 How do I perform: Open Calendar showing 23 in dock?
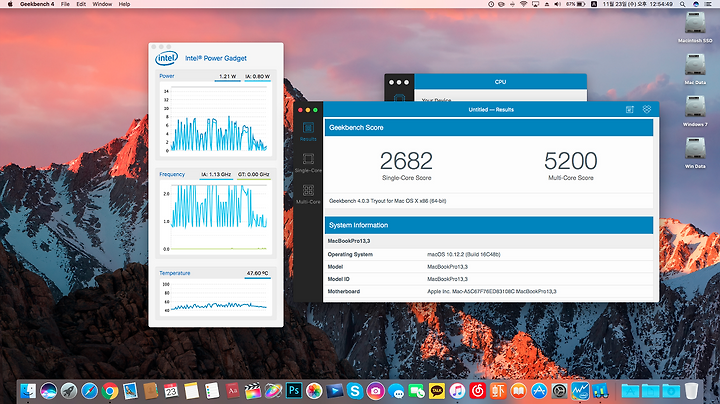[x=171, y=391]
